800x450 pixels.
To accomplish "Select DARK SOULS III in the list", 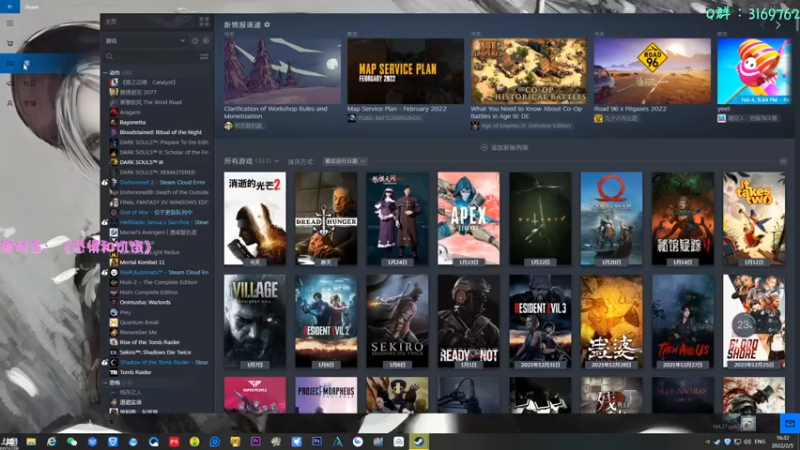I will [x=141, y=162].
